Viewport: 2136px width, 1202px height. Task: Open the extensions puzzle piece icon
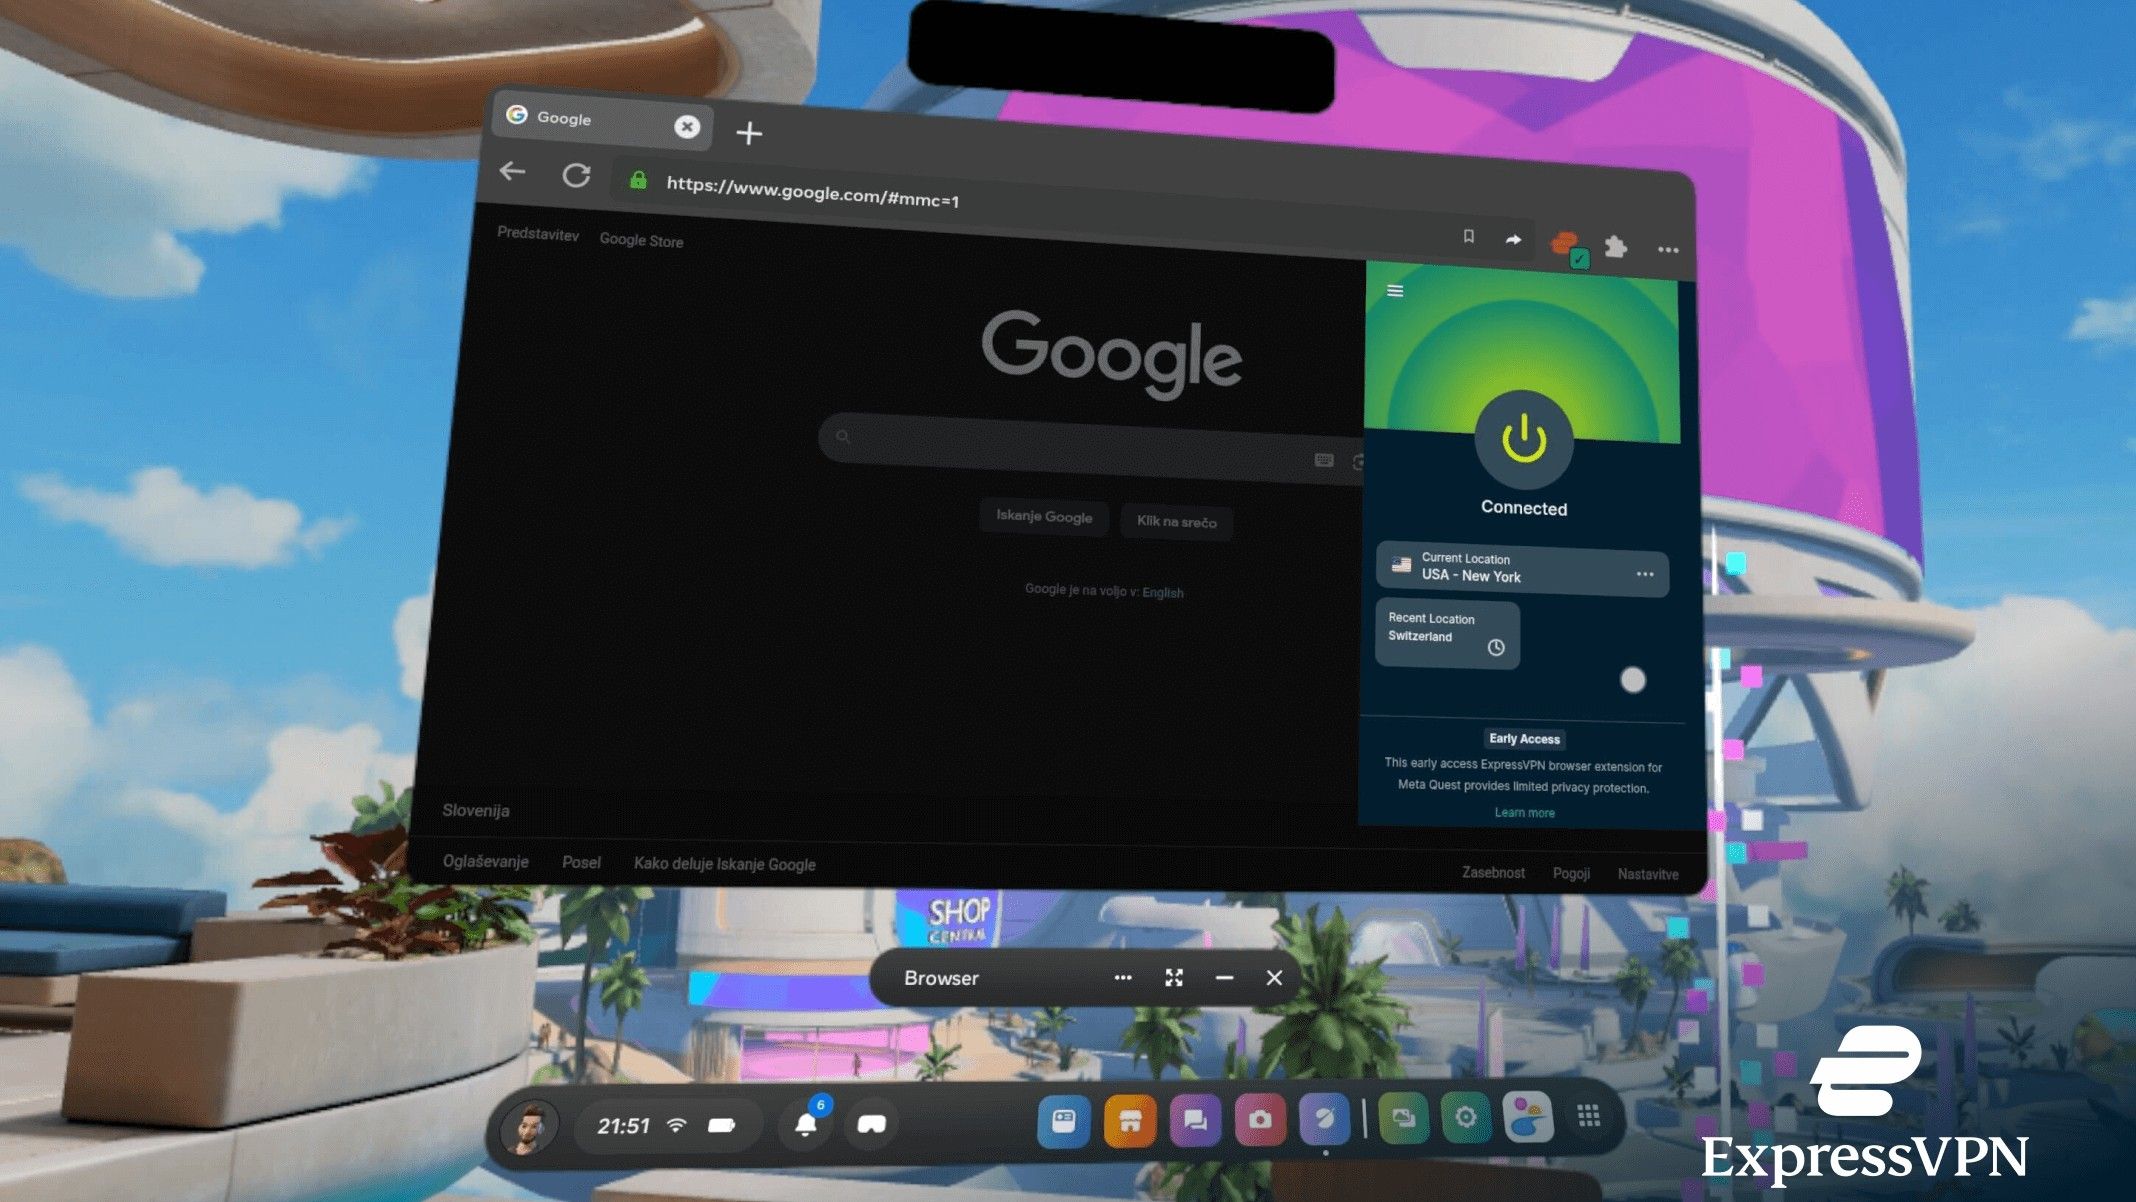[1617, 248]
